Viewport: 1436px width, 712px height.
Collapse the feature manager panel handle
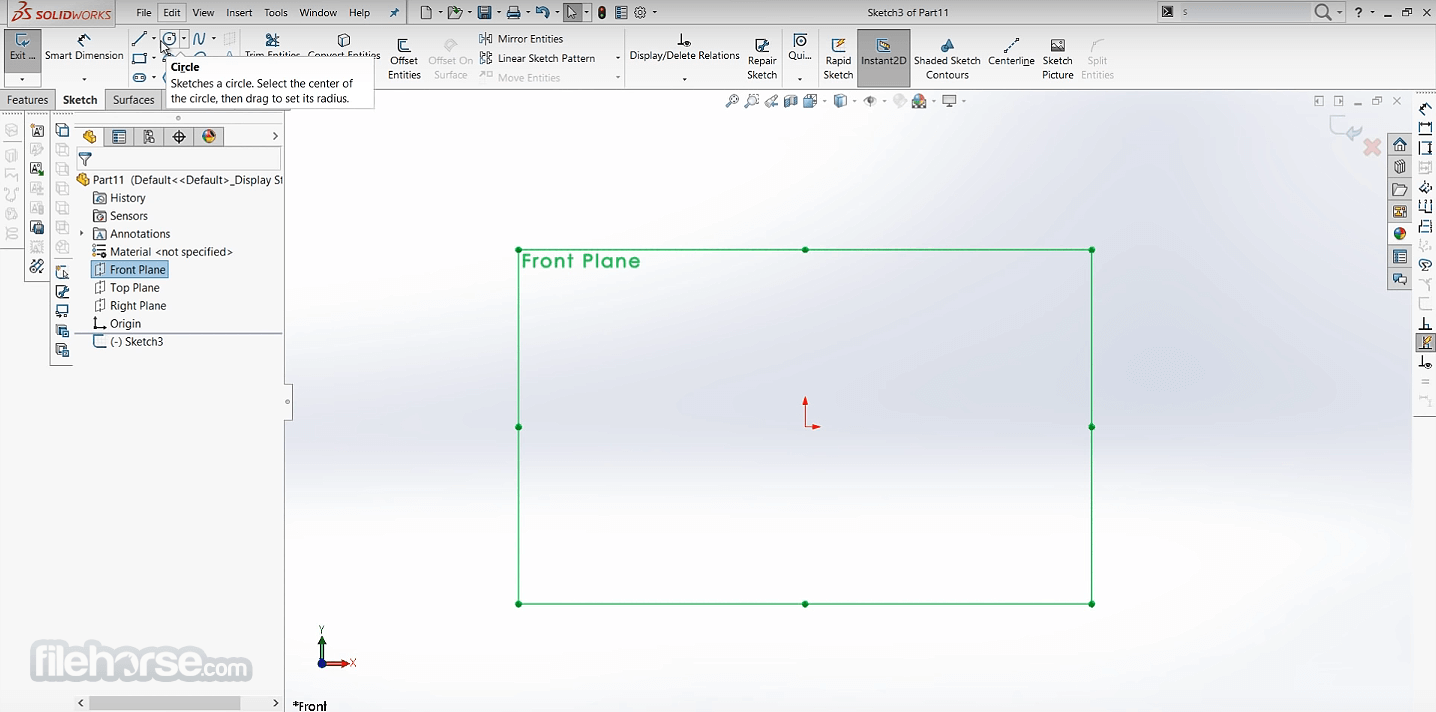click(x=287, y=402)
